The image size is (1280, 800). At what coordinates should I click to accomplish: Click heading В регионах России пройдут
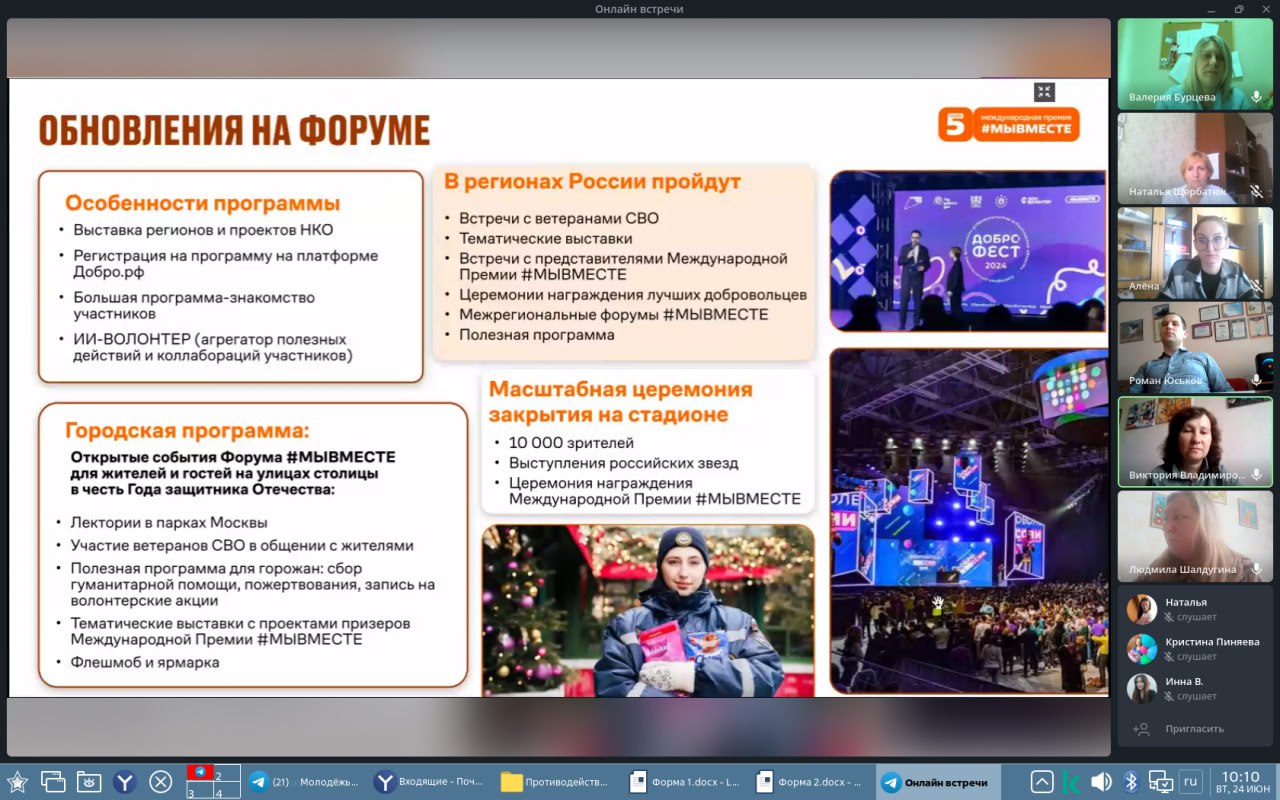tap(593, 181)
